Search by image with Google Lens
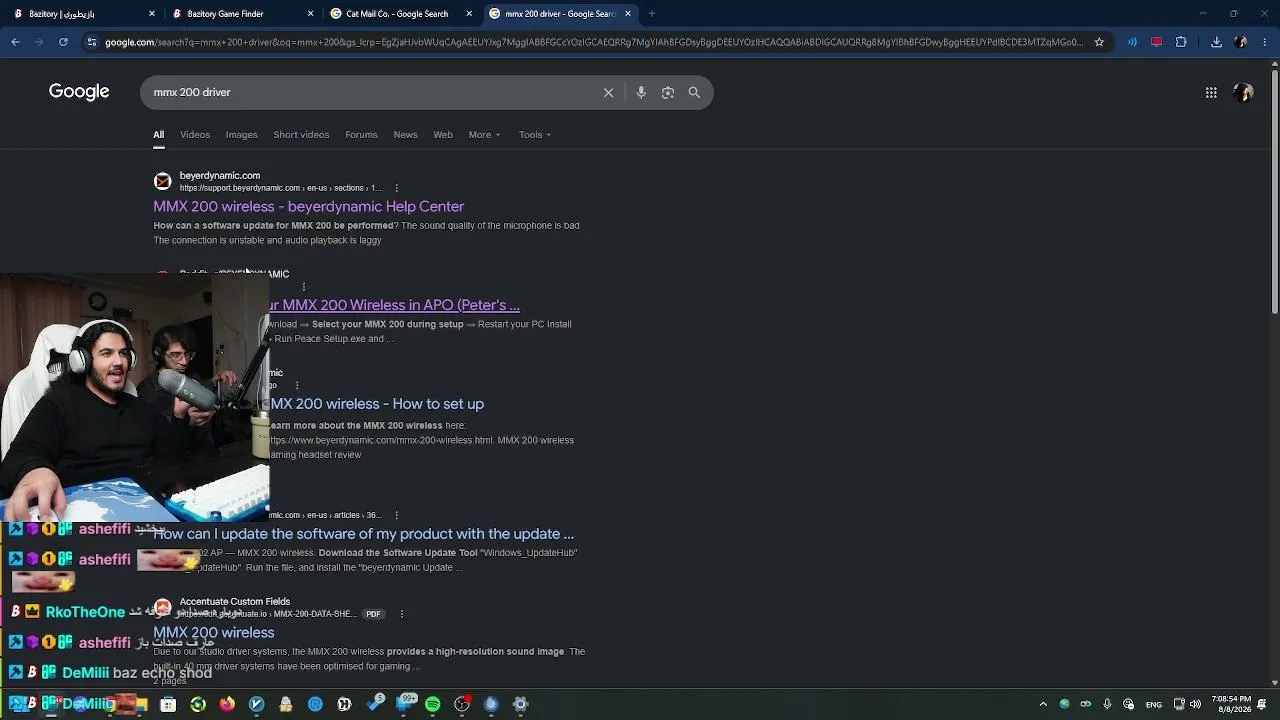The height and width of the screenshot is (720, 1280). (x=668, y=92)
